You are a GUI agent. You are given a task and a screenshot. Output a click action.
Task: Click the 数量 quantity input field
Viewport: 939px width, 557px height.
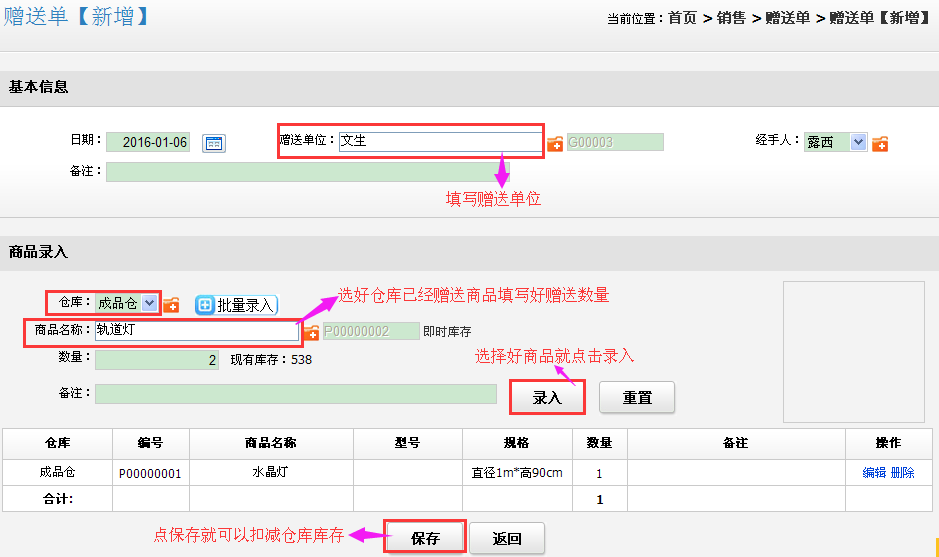[x=157, y=360]
